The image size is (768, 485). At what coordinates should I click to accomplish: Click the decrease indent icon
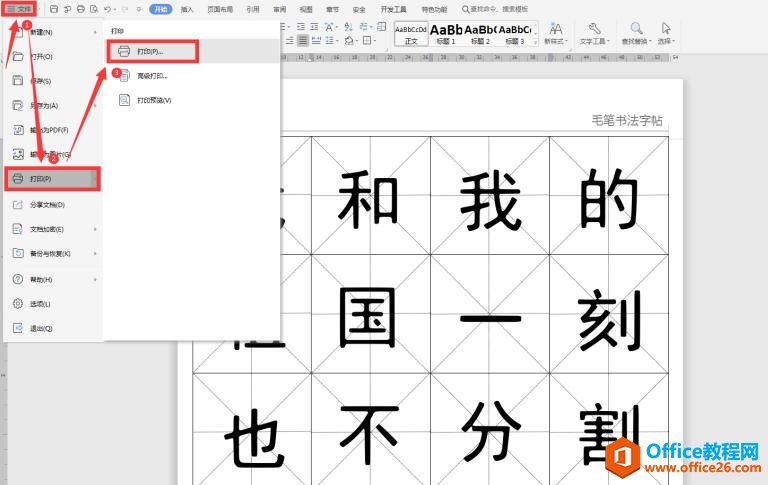tap(301, 26)
